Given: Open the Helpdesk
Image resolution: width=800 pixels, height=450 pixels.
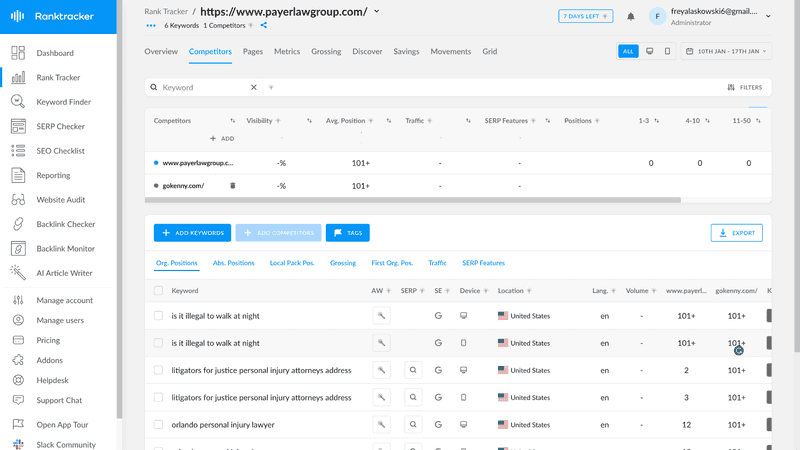Looking at the screenshot, I should pos(52,381).
